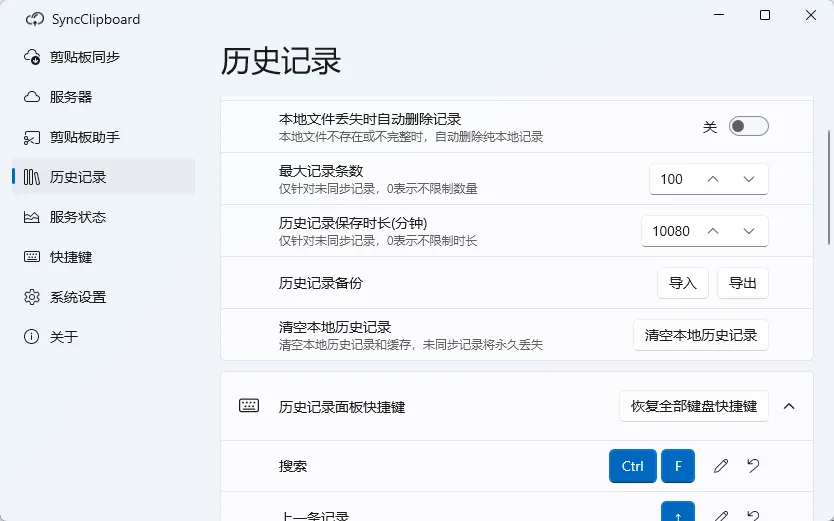
Task: Minimize the SyncClipboard window
Action: pyautogui.click(x=719, y=15)
